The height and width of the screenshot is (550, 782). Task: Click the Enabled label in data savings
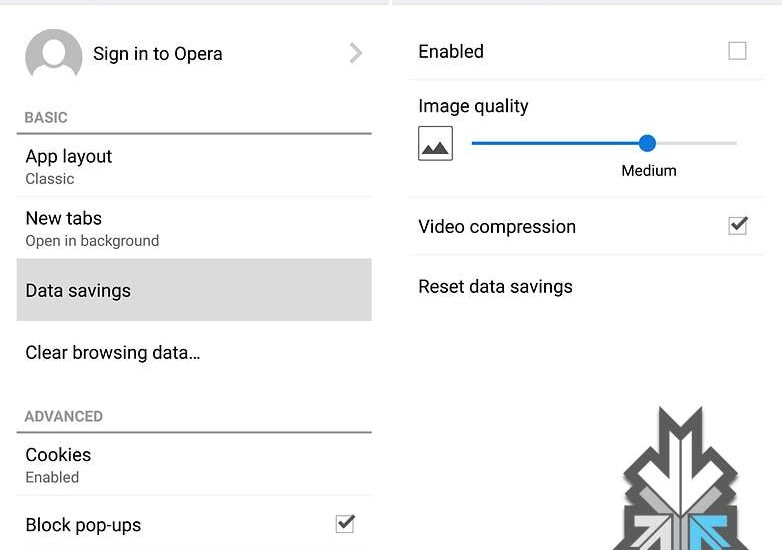(x=451, y=52)
